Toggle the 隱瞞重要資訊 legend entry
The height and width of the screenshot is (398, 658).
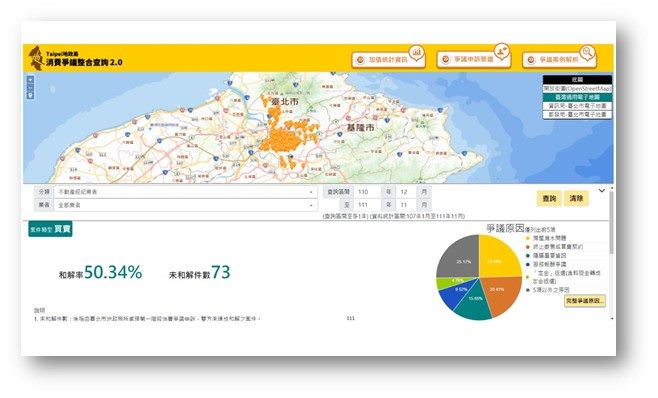click(546, 256)
